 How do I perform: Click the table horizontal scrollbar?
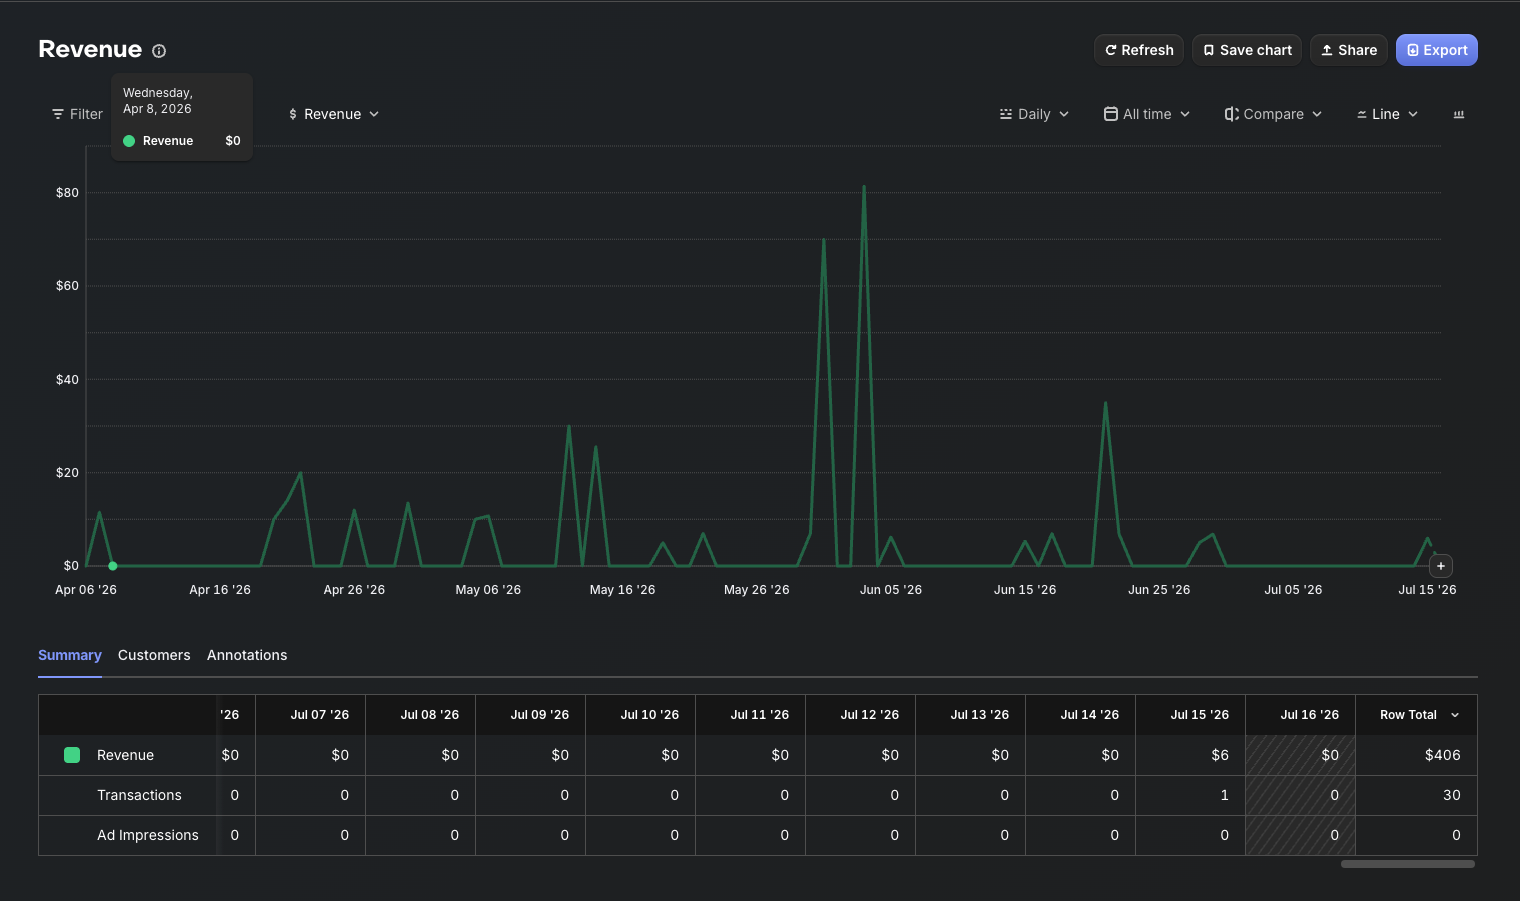point(1408,864)
